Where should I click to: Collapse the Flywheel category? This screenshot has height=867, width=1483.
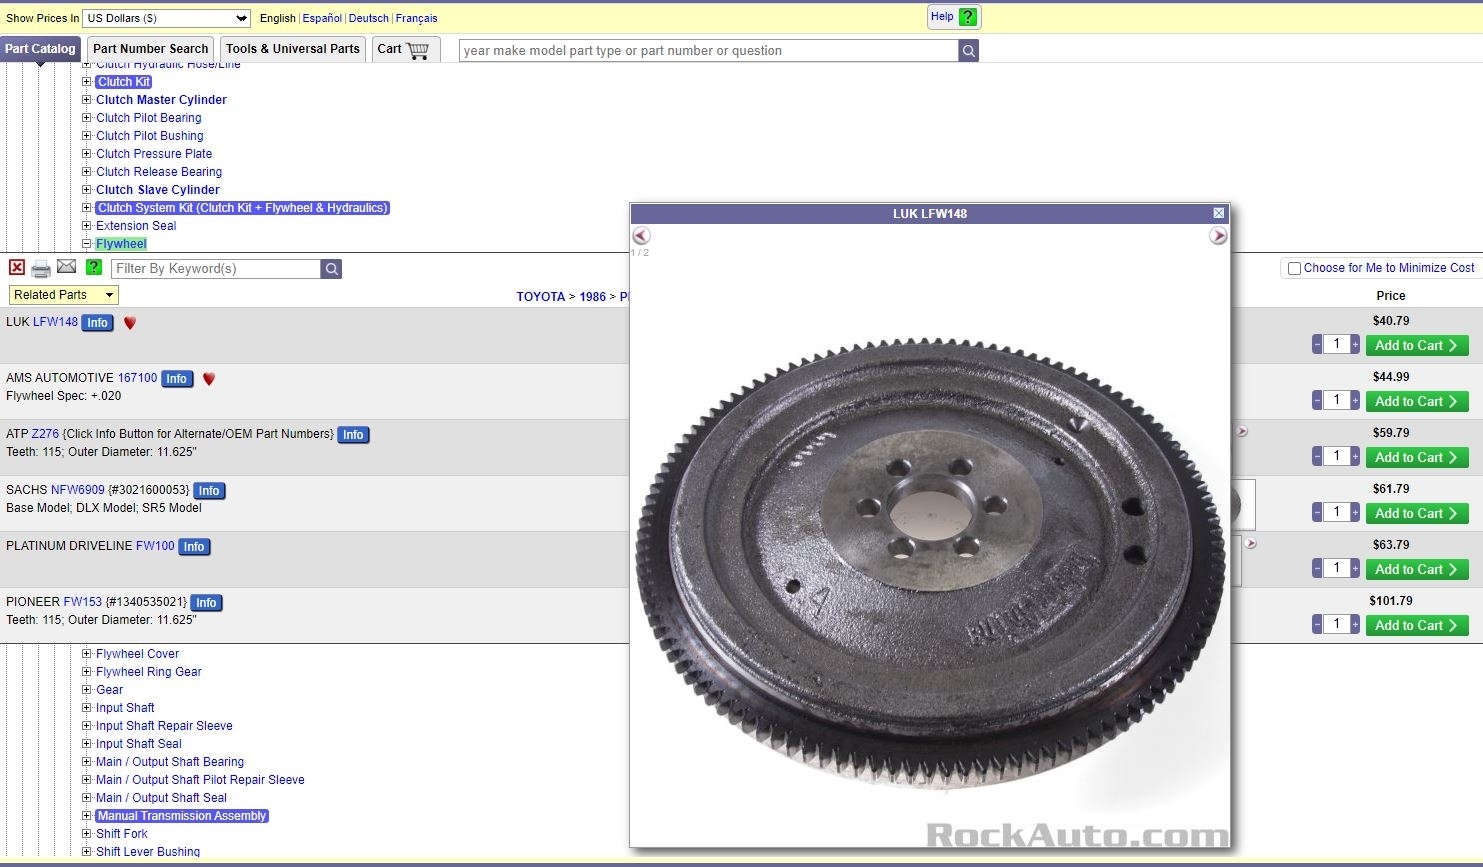click(87, 244)
